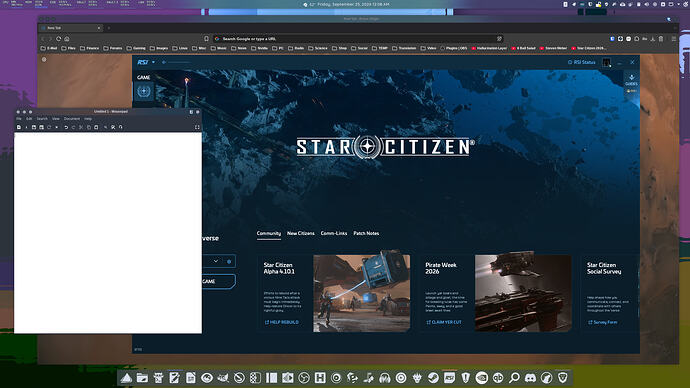The height and width of the screenshot is (388, 690).
Task: Select the Star Citizen game icon in launcher sidebar
Action: (143, 91)
